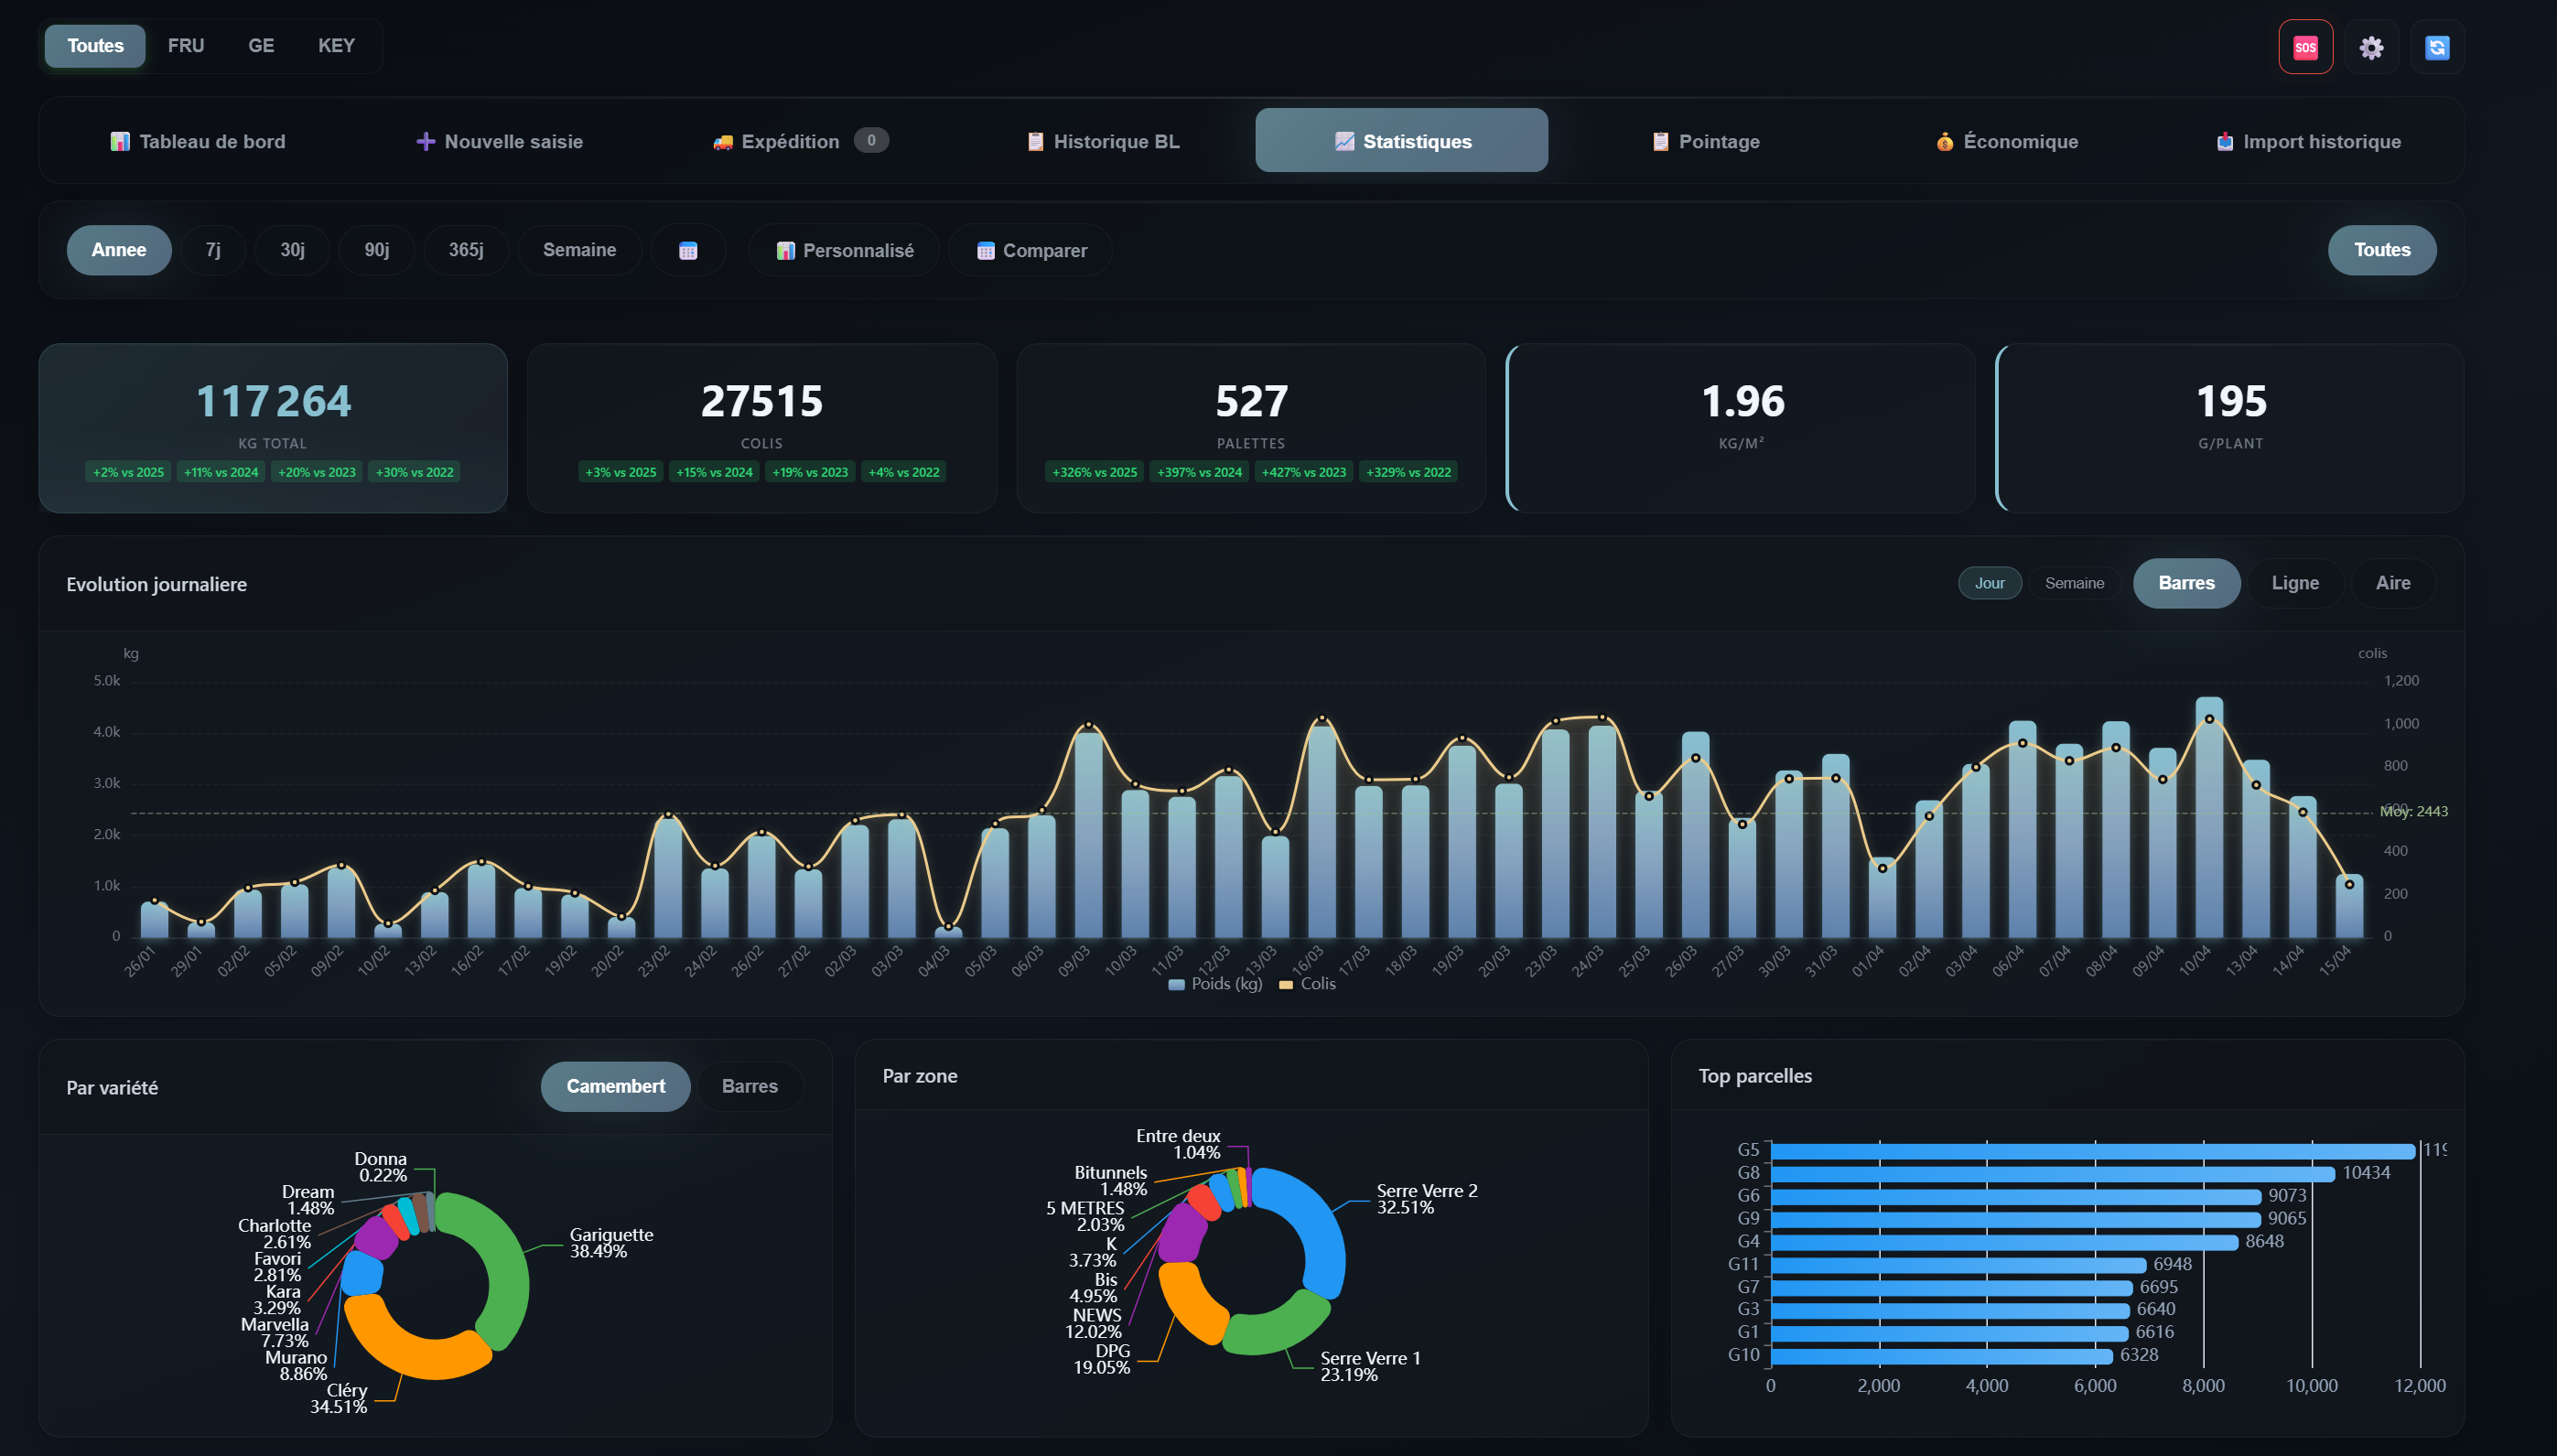Click the truck icon on Expédition tab
Image resolution: width=2557 pixels, height=1456 pixels.
pyautogui.click(x=723, y=141)
